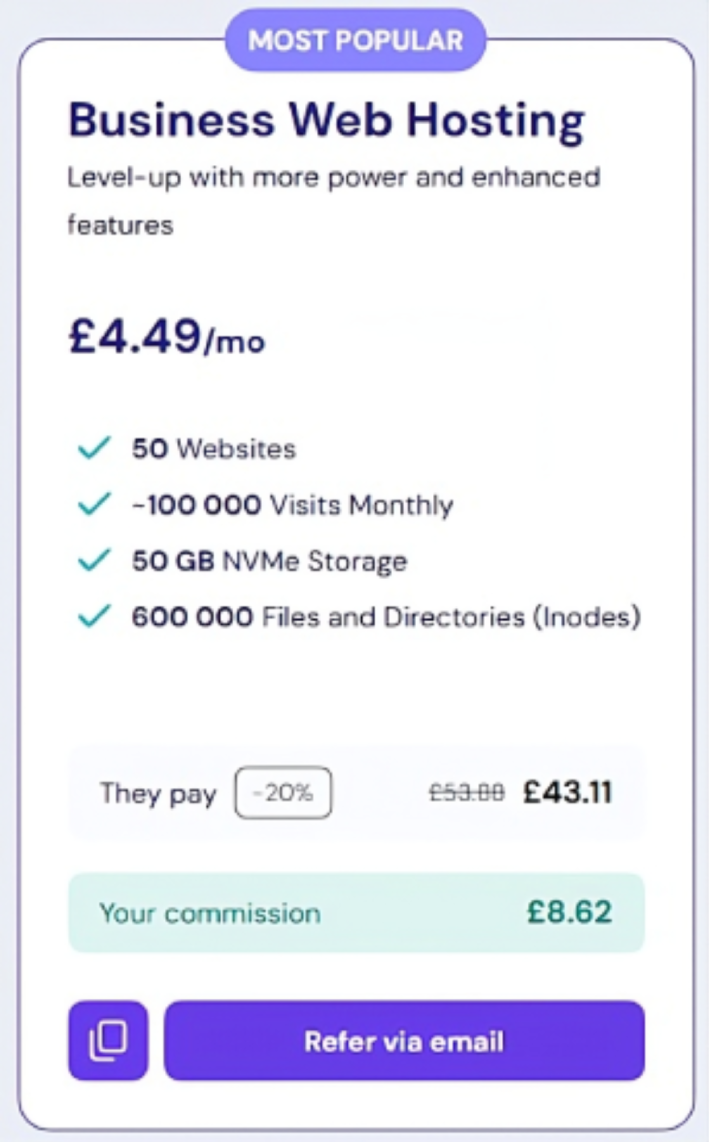The image size is (709, 1142).
Task: Click the 100 000 Visits Monthly text
Action: [x=292, y=505]
